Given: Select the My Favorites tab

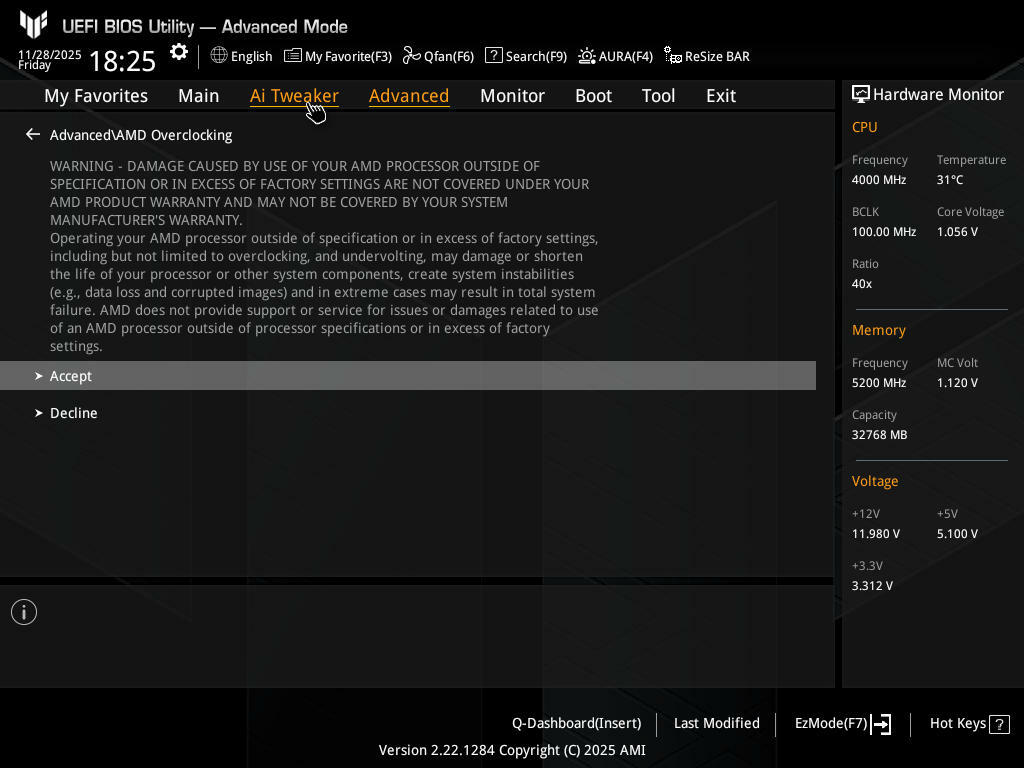Looking at the screenshot, I should pyautogui.click(x=96, y=96).
